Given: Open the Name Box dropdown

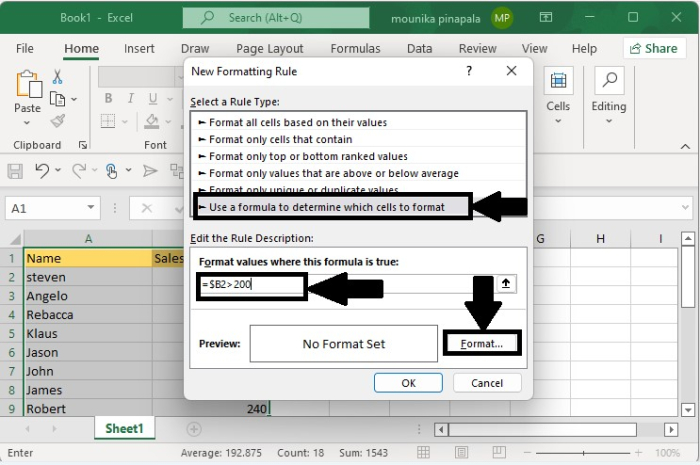Looking at the screenshot, I should tap(91, 207).
